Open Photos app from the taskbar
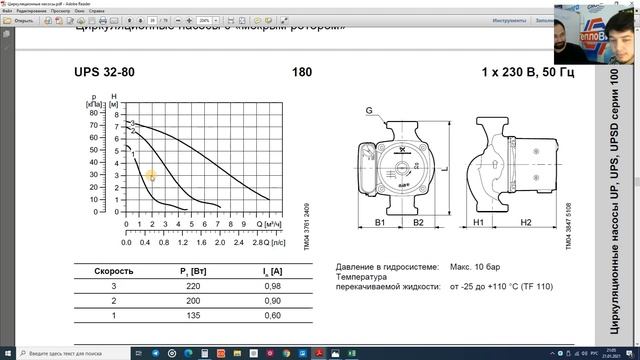 (x=335, y=353)
